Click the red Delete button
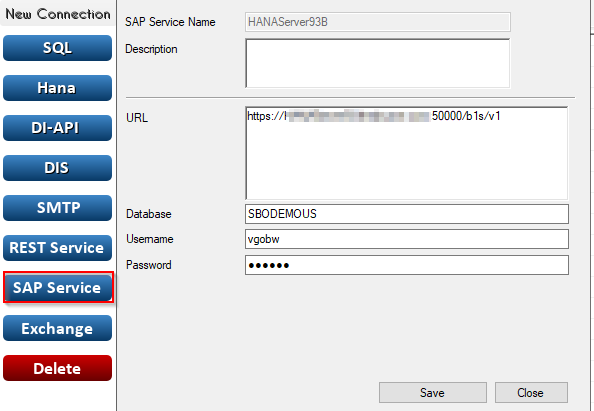The image size is (594, 411). (x=57, y=368)
